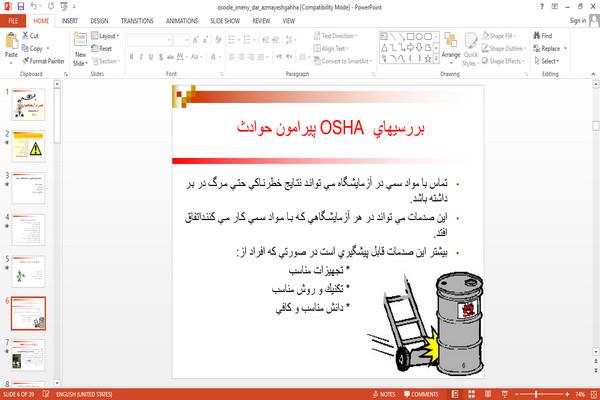Viewport: 600px width, 400px height.
Task: Toggle Italic formatting
Action: pos(141,57)
